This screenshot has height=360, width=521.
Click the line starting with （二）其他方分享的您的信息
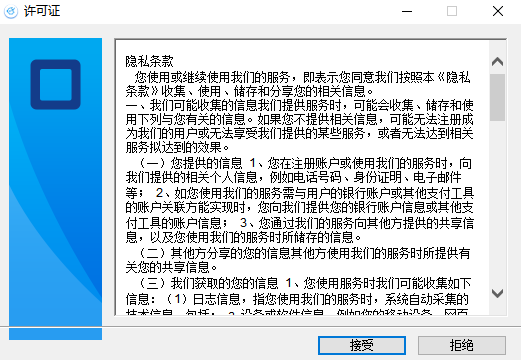click(x=304, y=253)
